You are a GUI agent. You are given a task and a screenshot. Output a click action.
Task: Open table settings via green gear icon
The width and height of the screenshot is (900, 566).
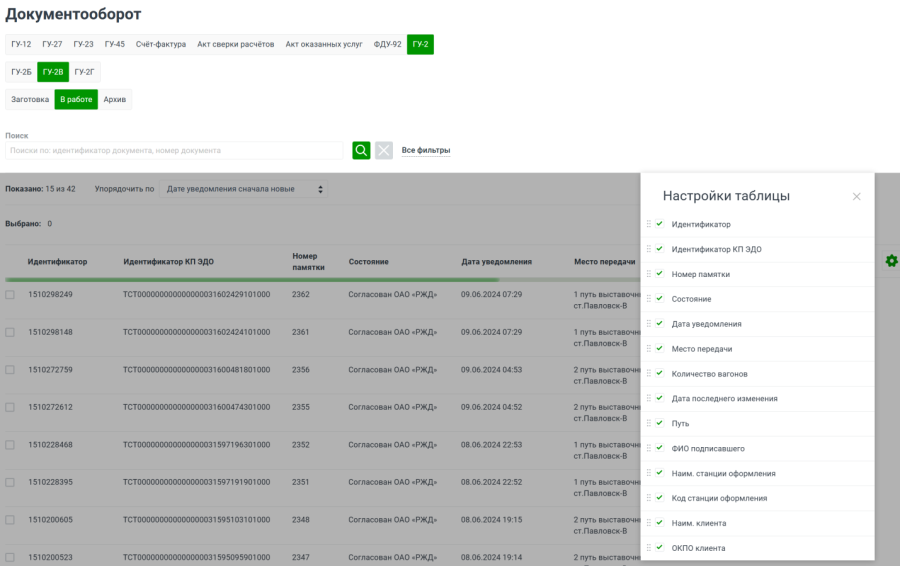point(891,261)
